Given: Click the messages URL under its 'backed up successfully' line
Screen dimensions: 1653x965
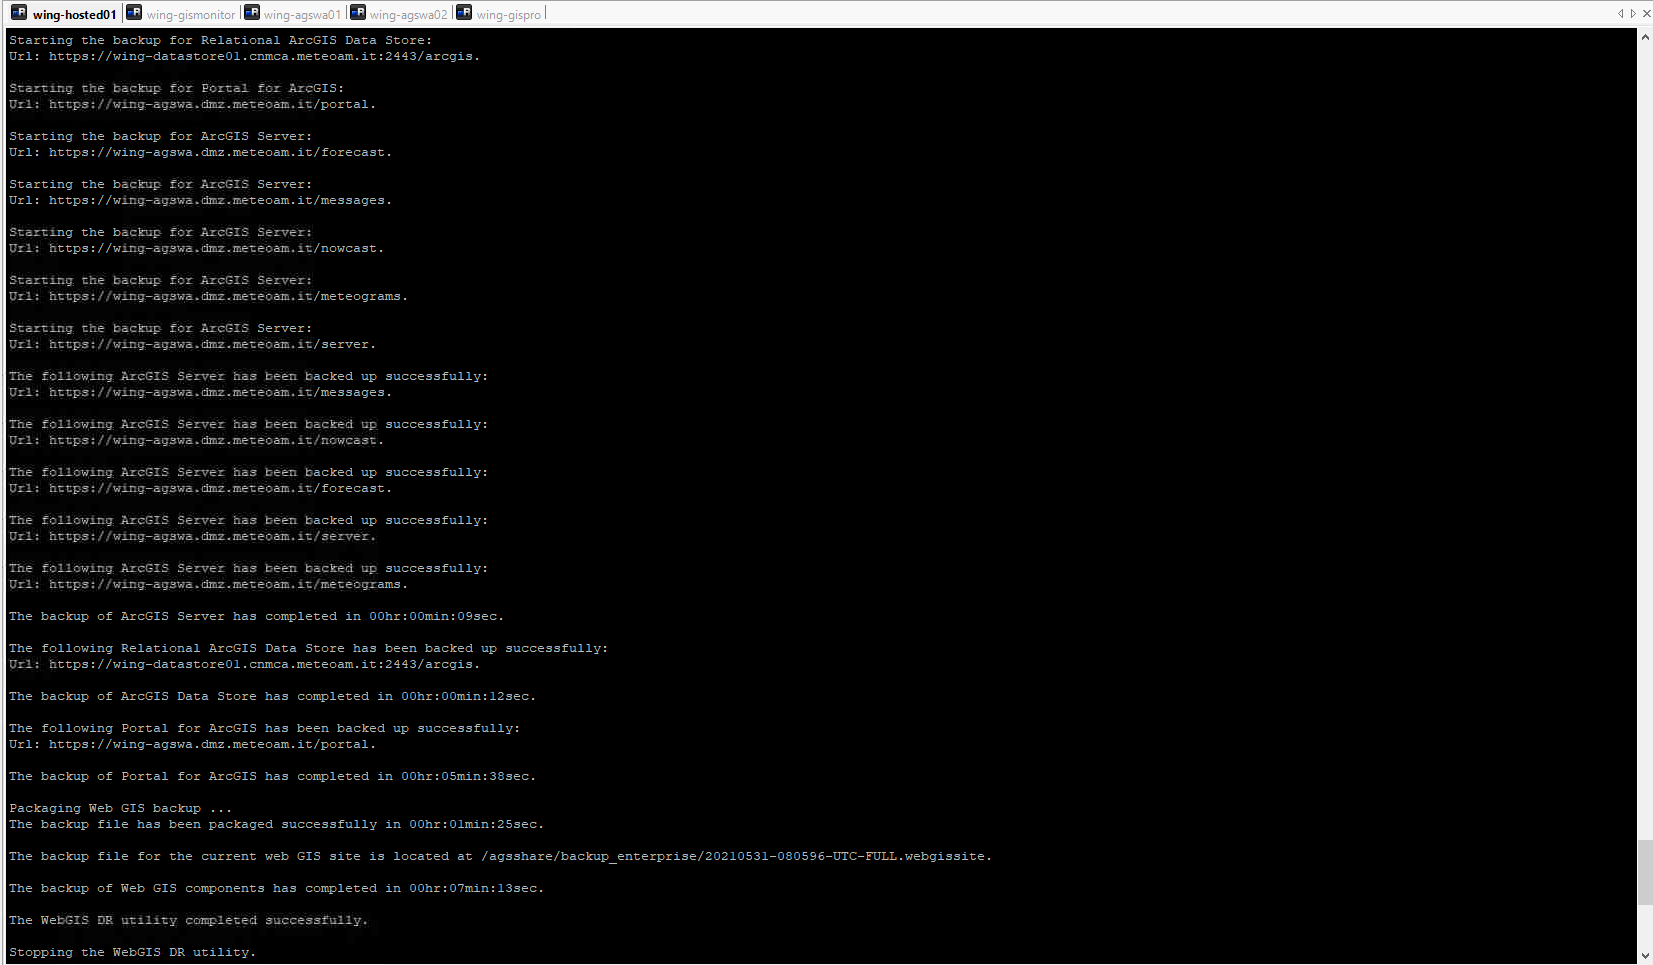Looking at the screenshot, I should 221,392.
